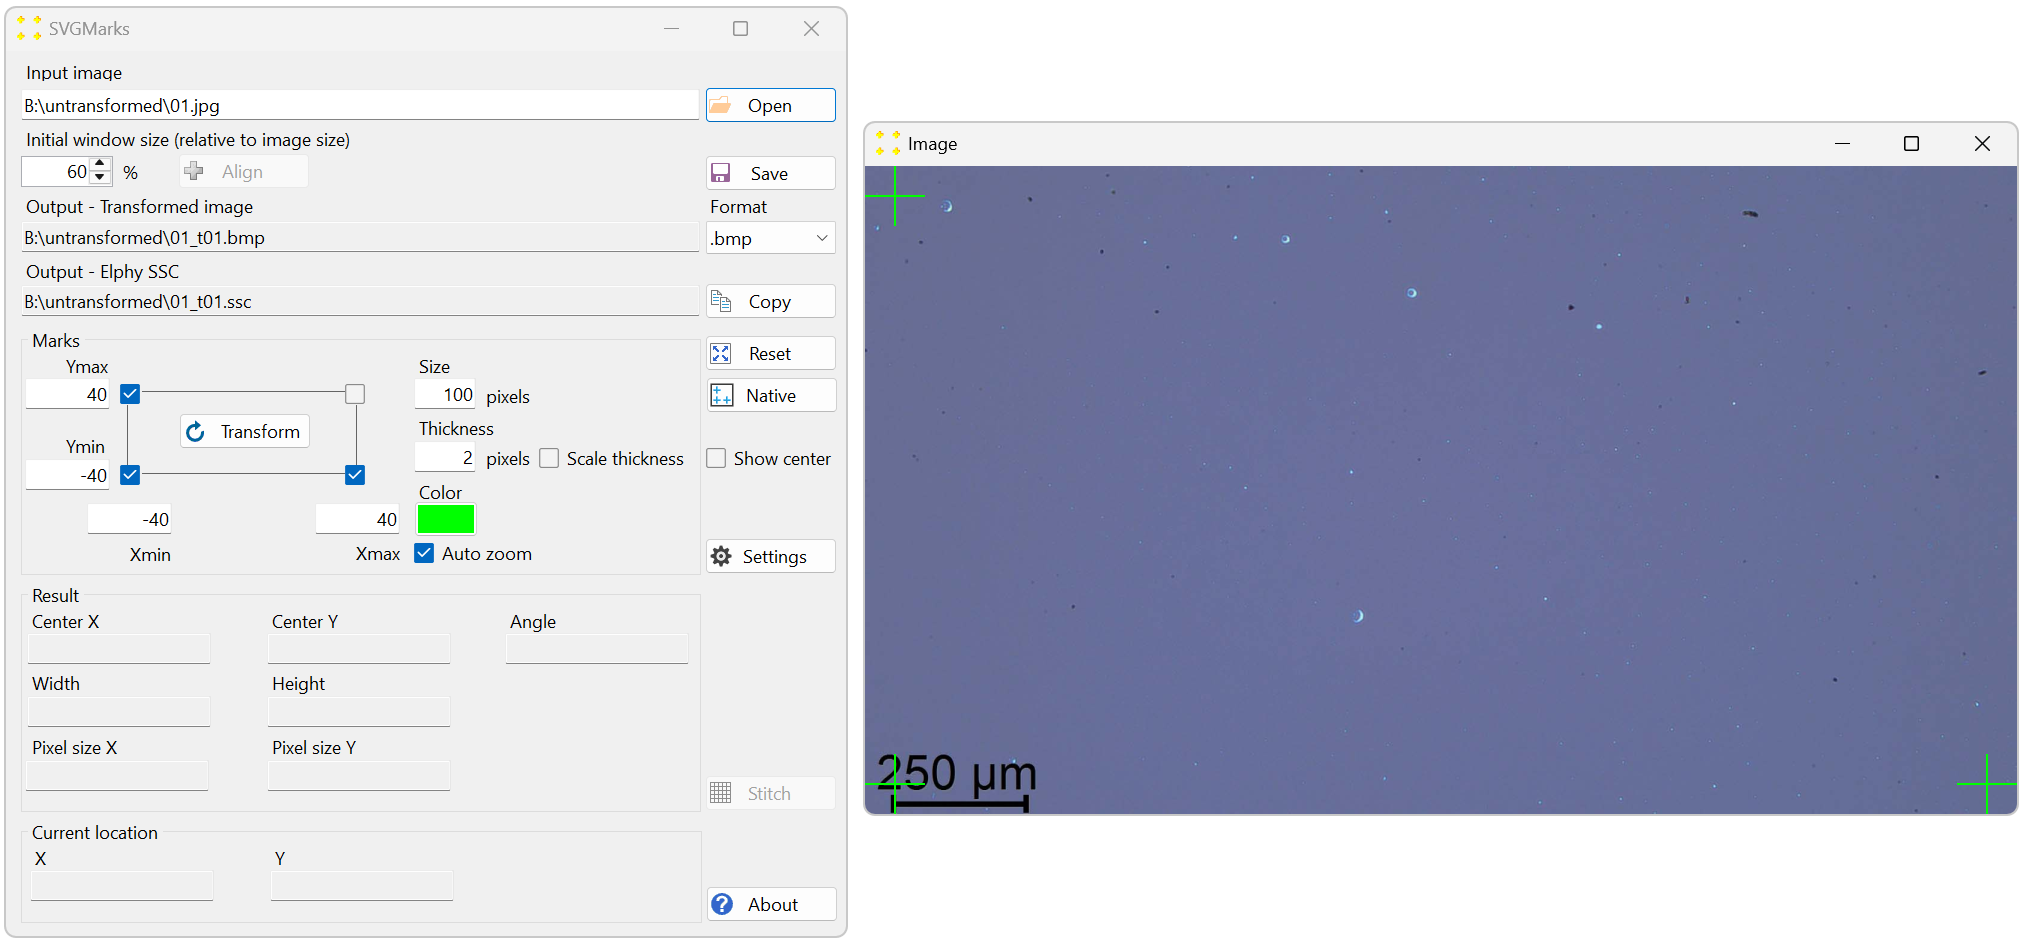Click the mark Size pixels field
Screen dimensions: 2020x939
pyautogui.click(x=445, y=394)
